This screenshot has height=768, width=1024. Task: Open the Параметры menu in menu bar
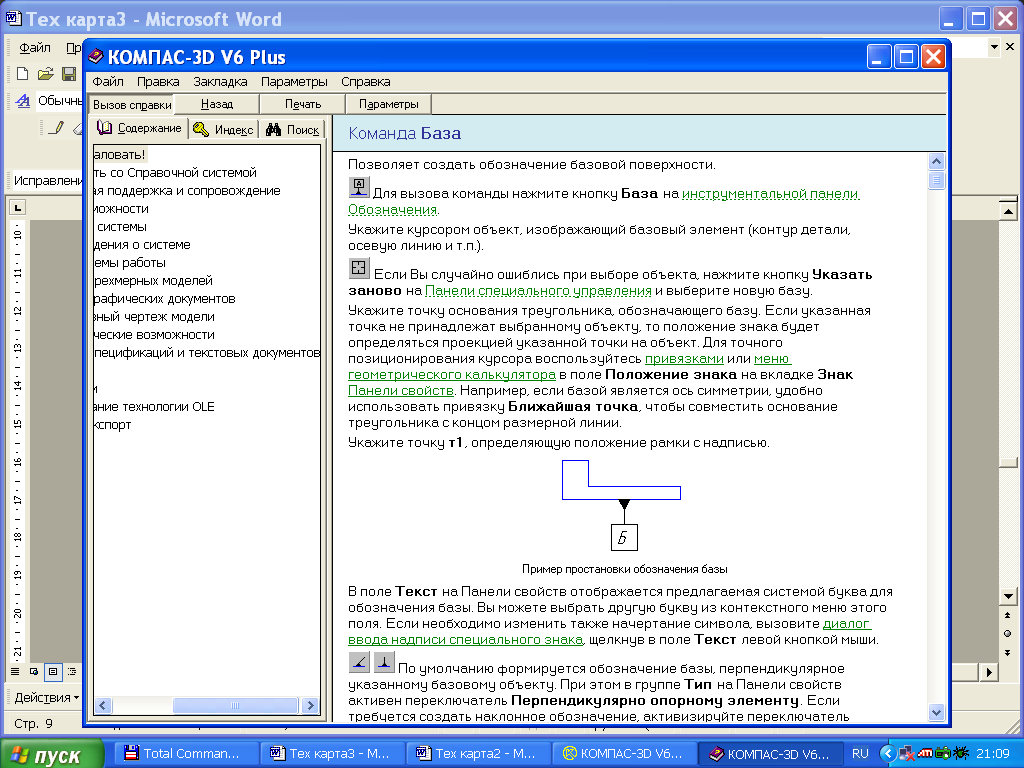(294, 82)
